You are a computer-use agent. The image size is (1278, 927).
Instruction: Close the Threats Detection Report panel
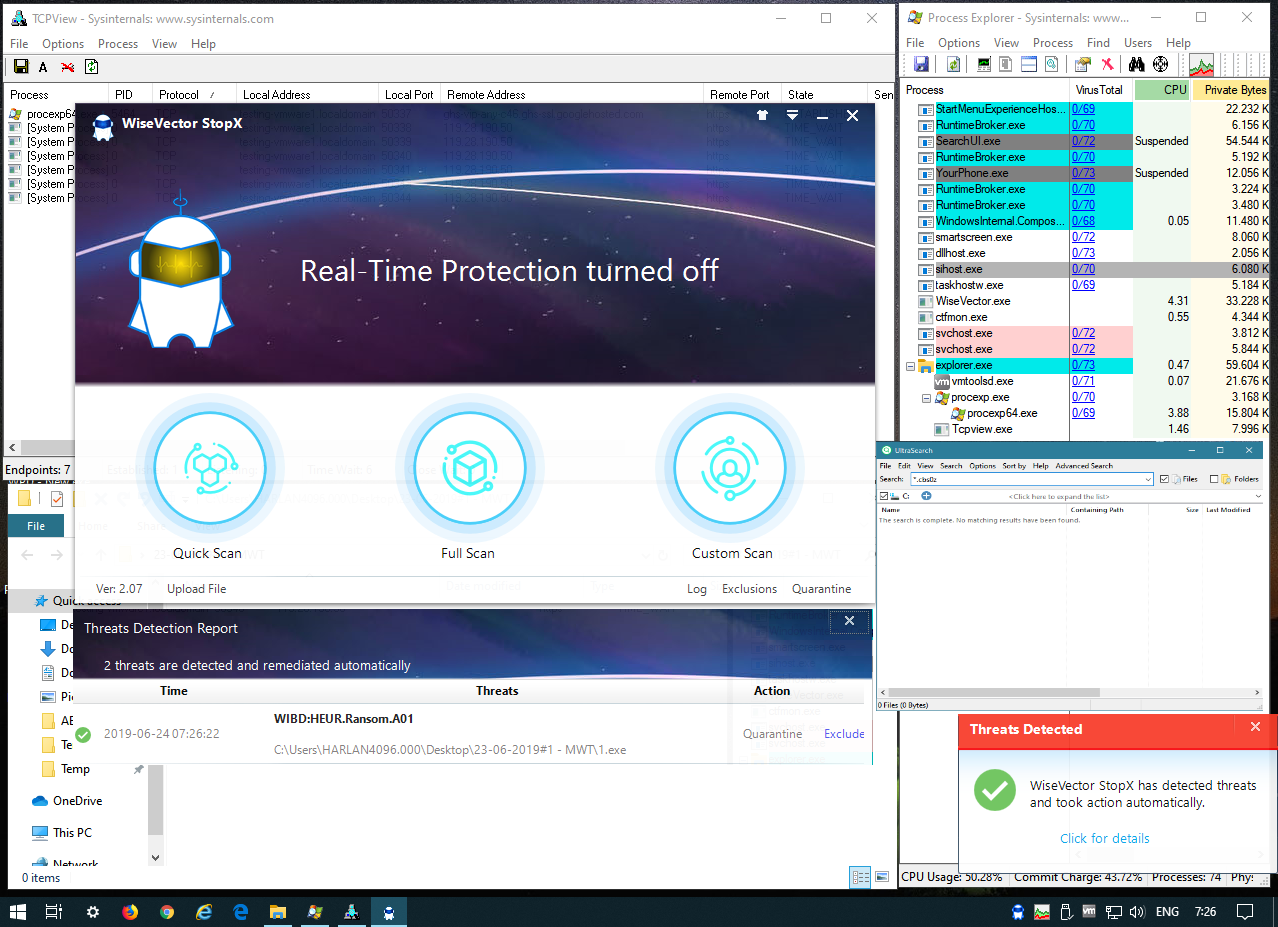point(849,621)
